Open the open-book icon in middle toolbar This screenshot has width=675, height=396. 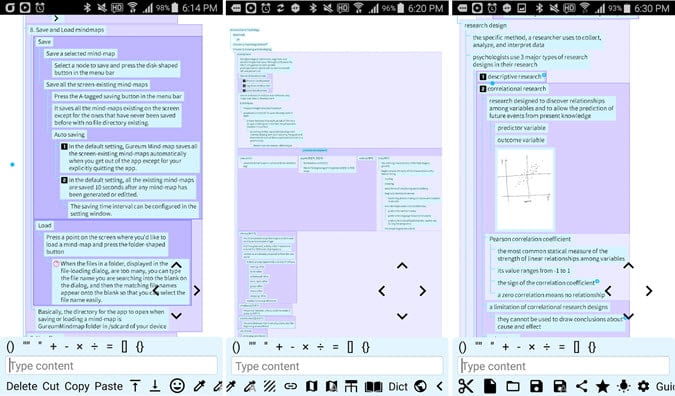coord(373,386)
